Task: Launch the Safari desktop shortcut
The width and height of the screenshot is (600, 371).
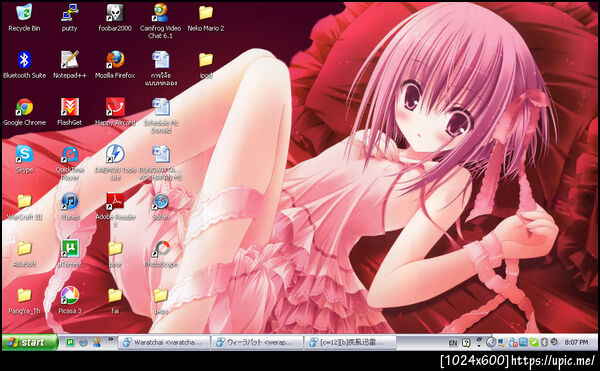Action: point(161,207)
